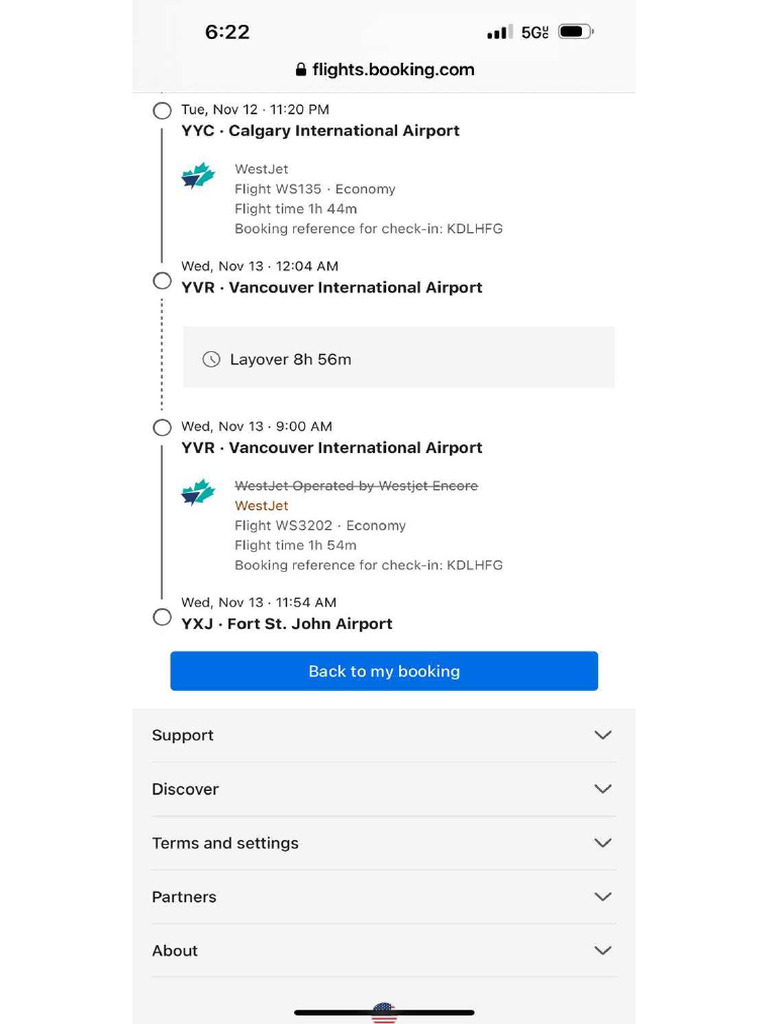The width and height of the screenshot is (768, 1024).
Task: Tap the WestJet logo for flight WS3202
Action: pos(198,492)
